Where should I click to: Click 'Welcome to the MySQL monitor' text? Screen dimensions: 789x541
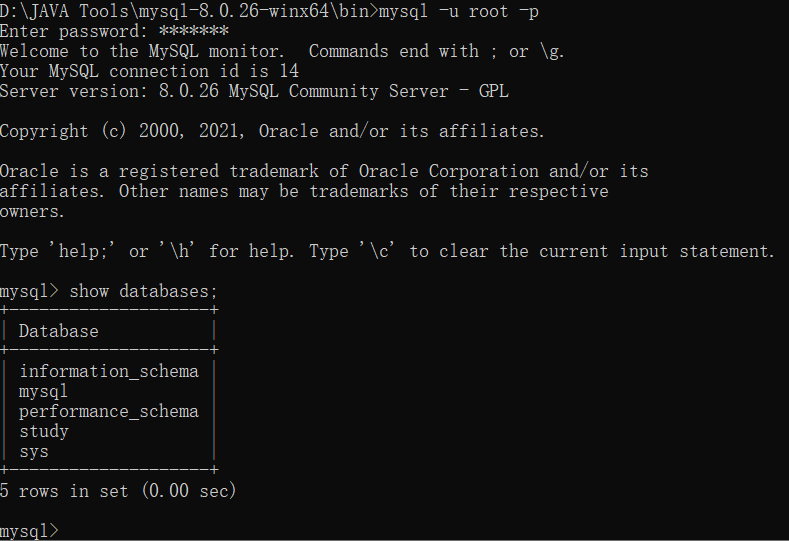coord(140,51)
